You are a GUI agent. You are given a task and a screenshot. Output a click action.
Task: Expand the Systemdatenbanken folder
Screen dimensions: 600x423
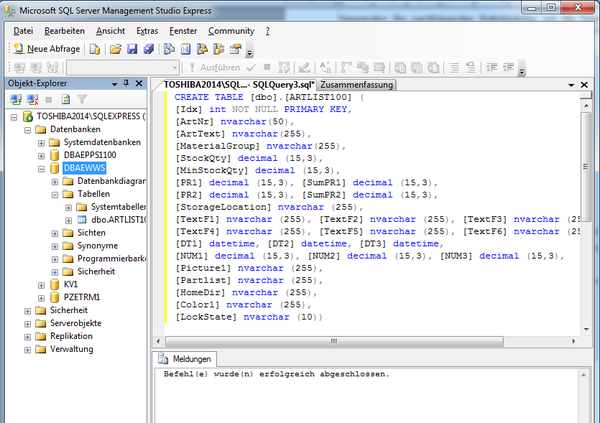tap(41, 143)
